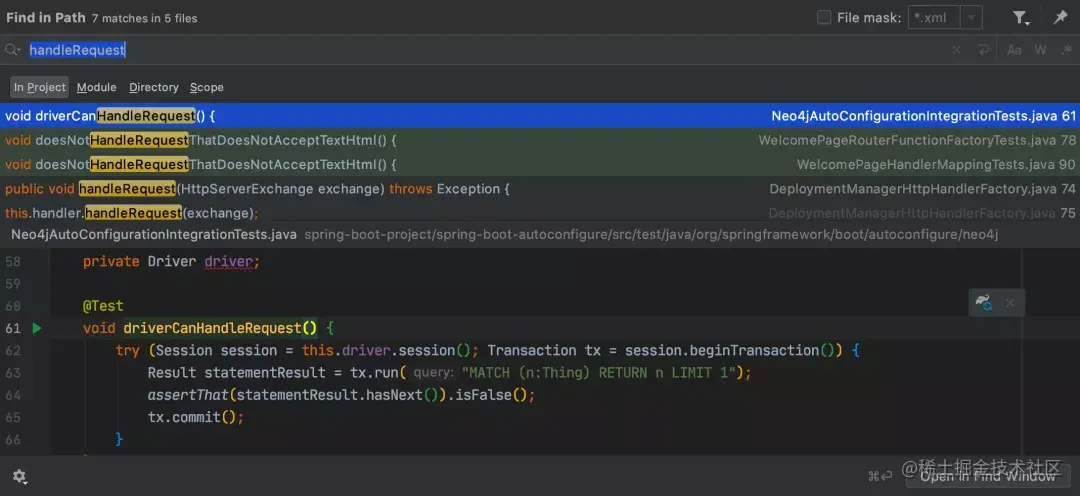
Task: Click the reader mode icon in preview
Action: 983,302
